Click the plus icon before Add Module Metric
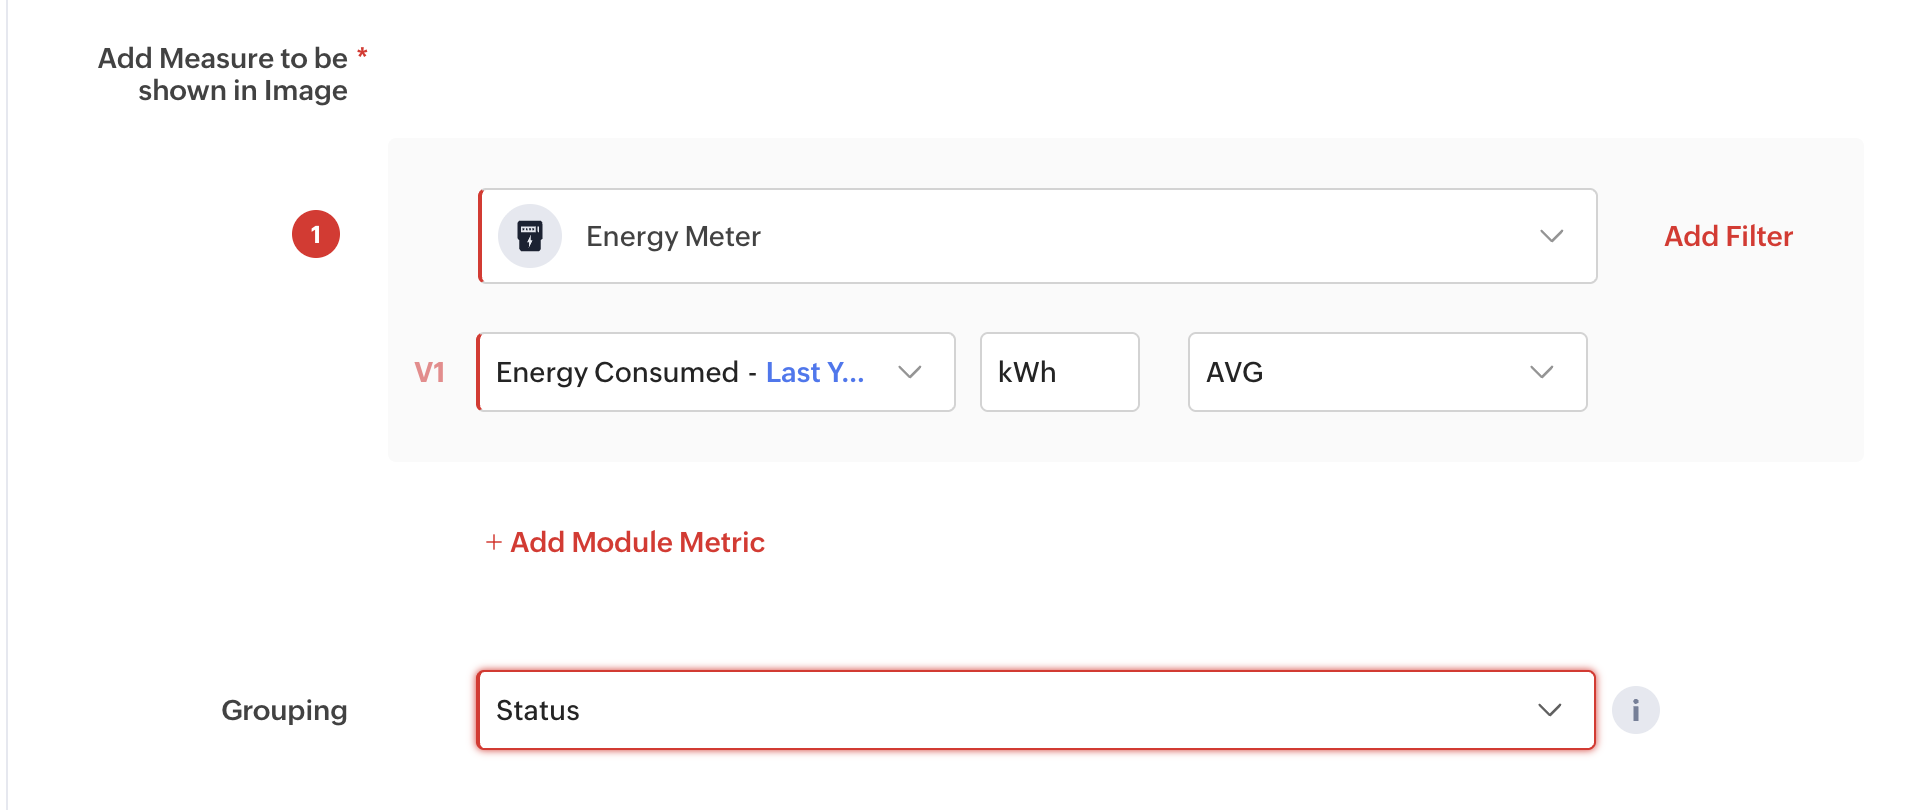Screen dimensions: 1918x810 pyautogui.click(x=493, y=542)
